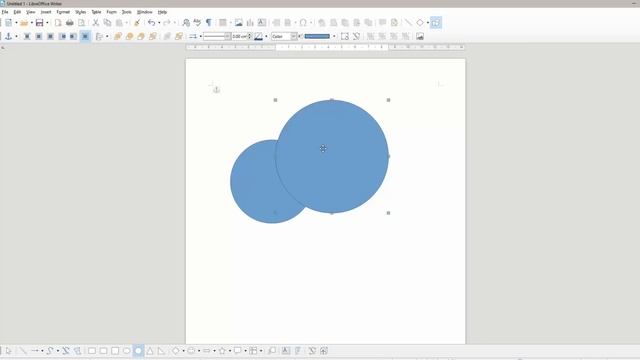640x360 pixels.
Task: Open the Tools menu
Action: [x=127, y=12]
